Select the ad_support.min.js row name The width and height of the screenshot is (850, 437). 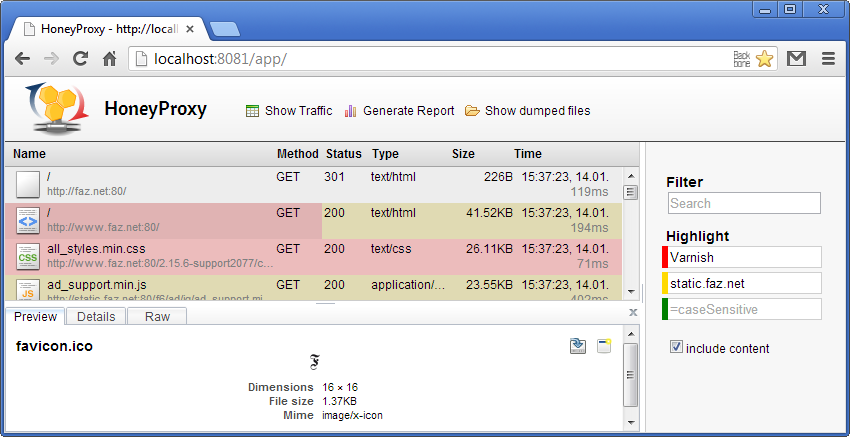coord(96,285)
